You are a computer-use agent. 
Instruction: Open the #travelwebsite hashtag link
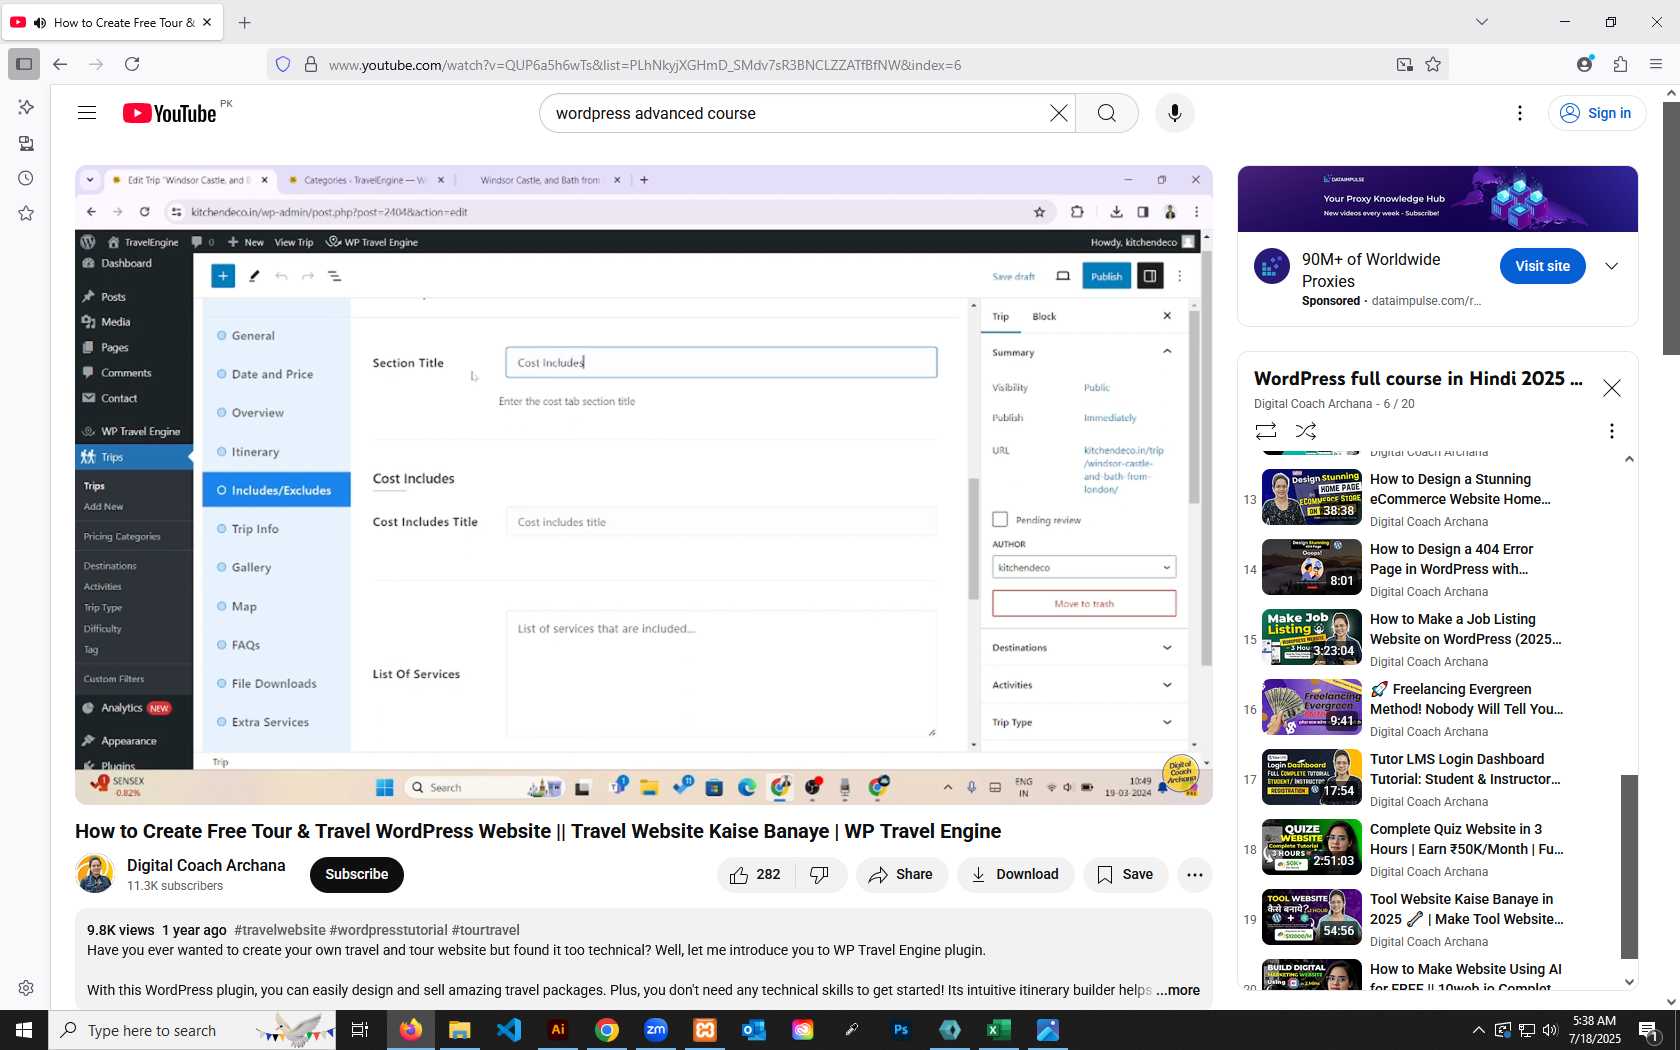point(279,930)
